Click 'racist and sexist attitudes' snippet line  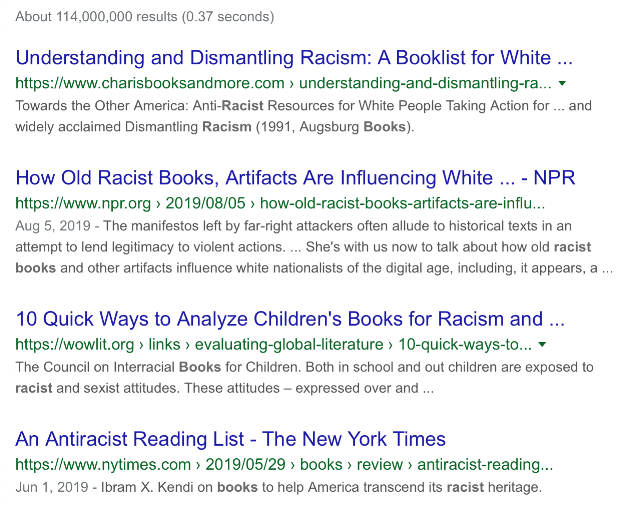(224, 388)
